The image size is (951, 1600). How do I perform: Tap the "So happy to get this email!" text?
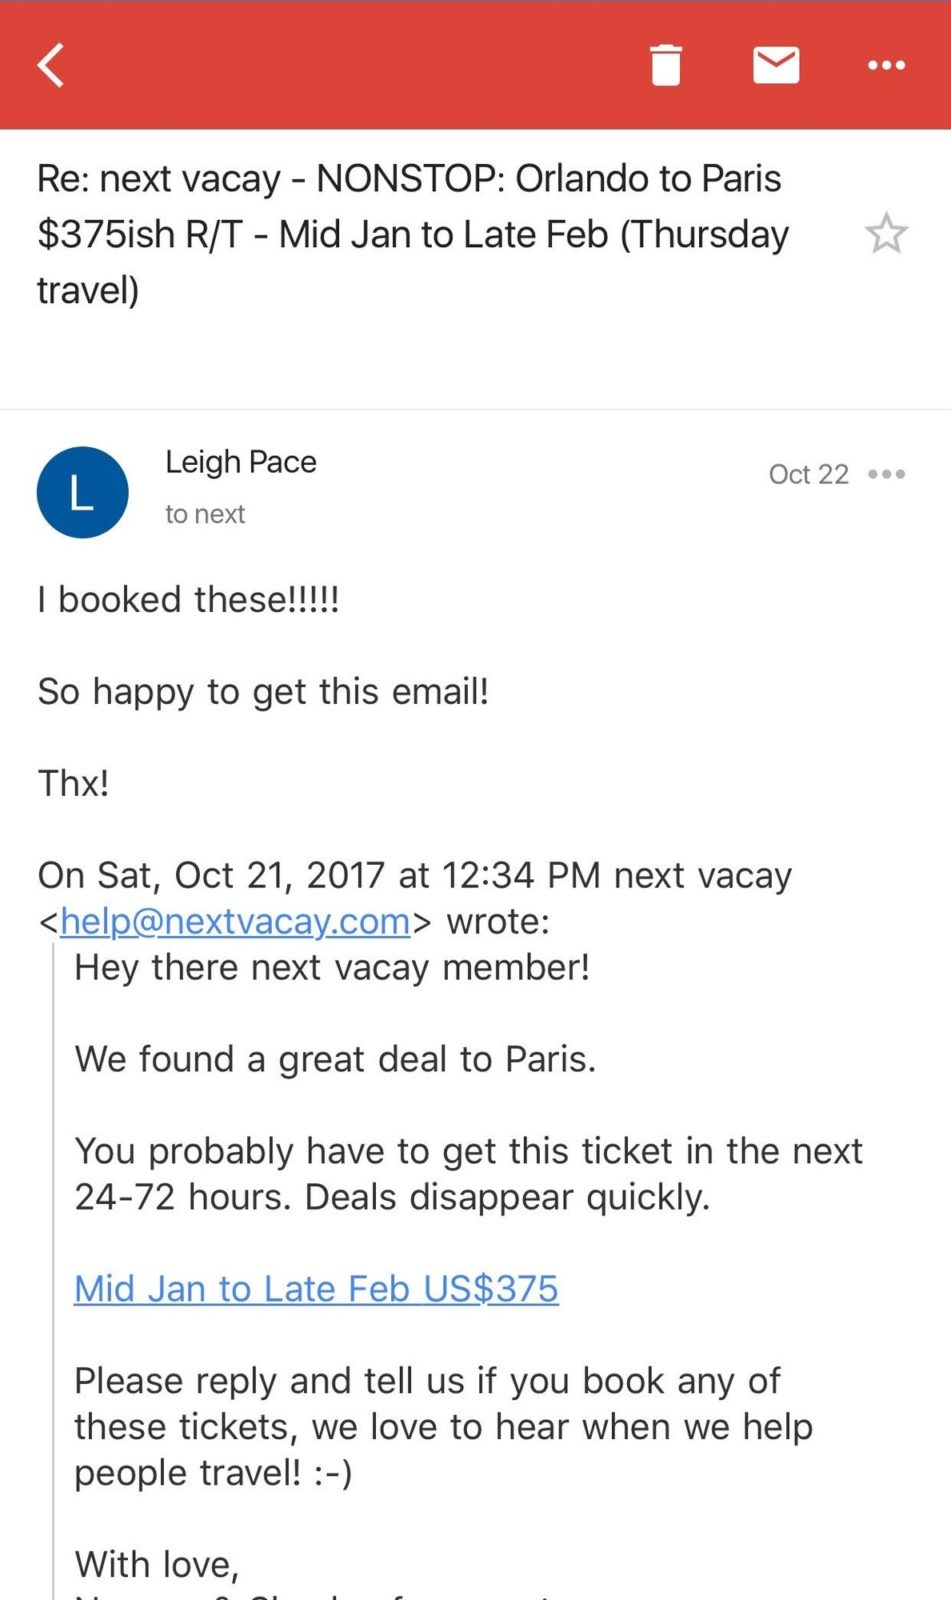point(263,692)
